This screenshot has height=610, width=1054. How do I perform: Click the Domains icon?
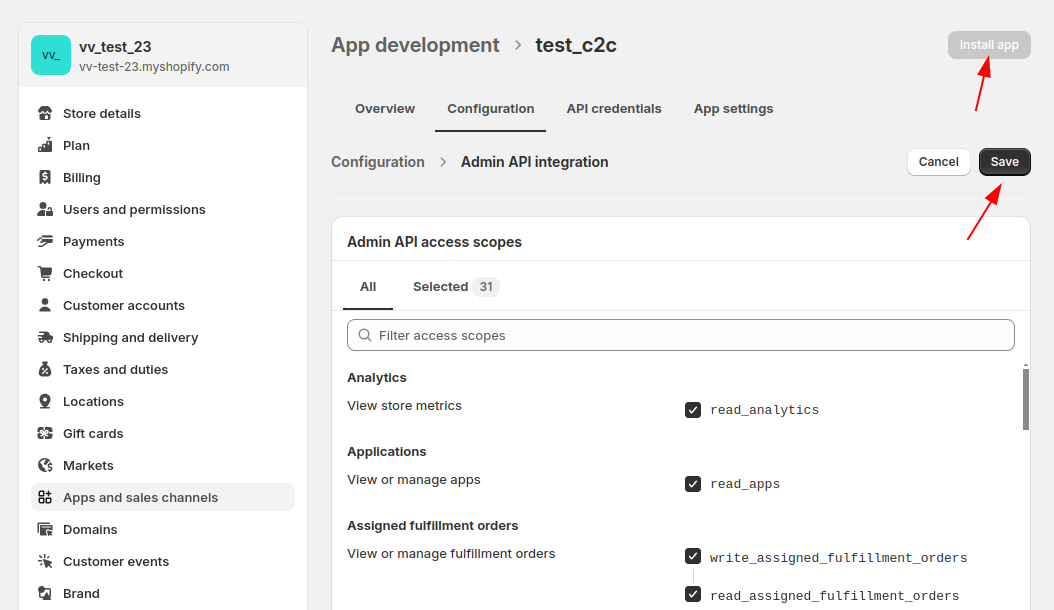click(45, 529)
